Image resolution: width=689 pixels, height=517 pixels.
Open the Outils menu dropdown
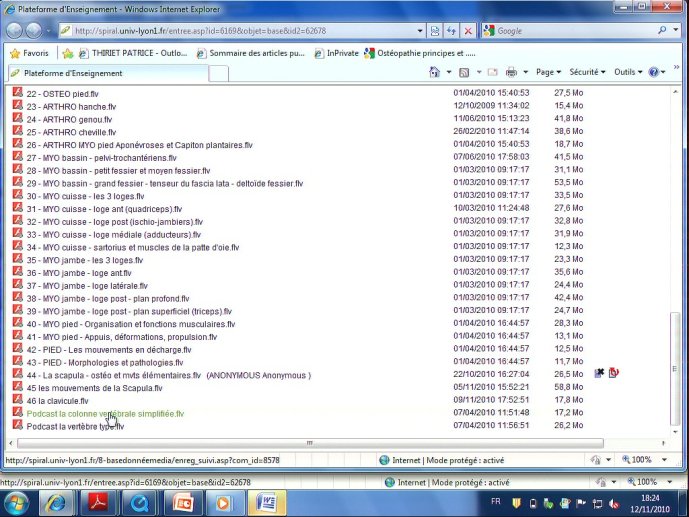point(628,72)
